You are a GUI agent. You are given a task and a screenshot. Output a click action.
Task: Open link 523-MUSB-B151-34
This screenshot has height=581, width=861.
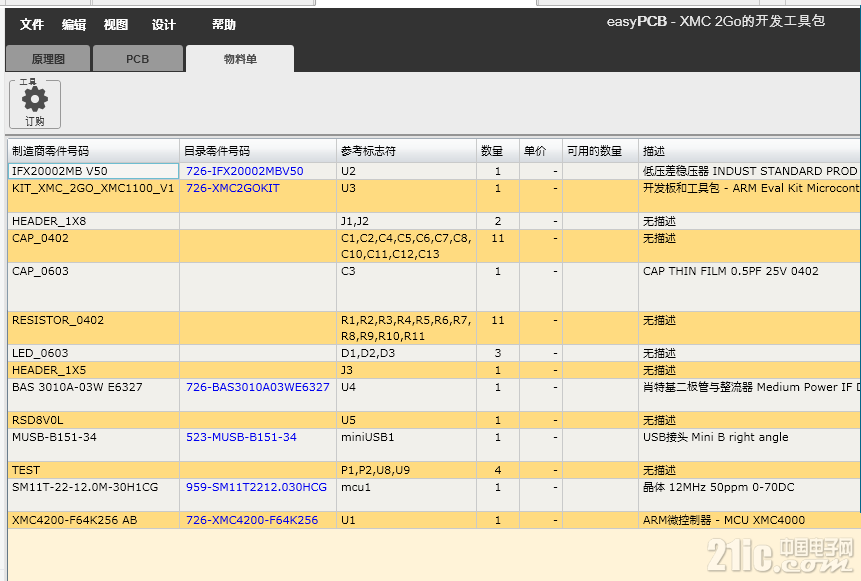(x=241, y=437)
